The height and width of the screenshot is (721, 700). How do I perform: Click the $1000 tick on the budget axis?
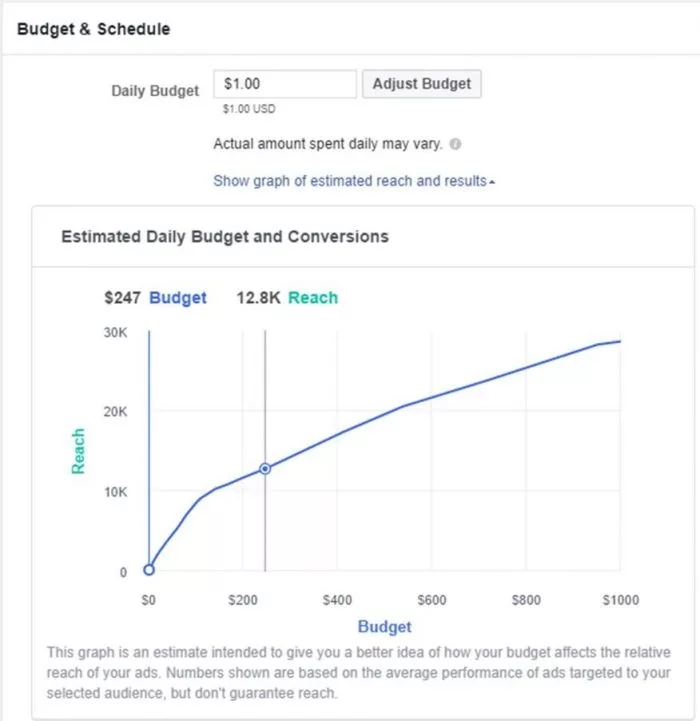619,600
